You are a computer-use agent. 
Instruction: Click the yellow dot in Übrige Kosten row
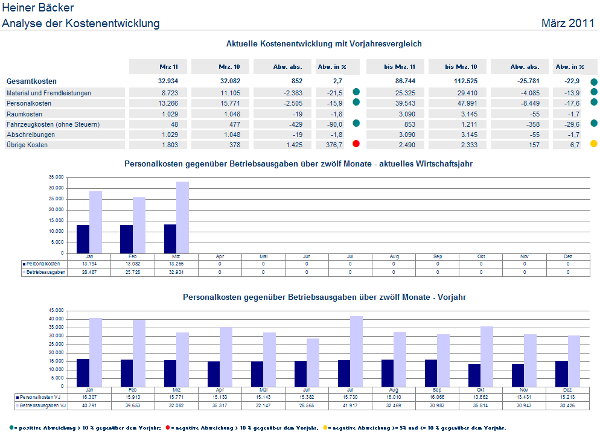[x=593, y=143]
